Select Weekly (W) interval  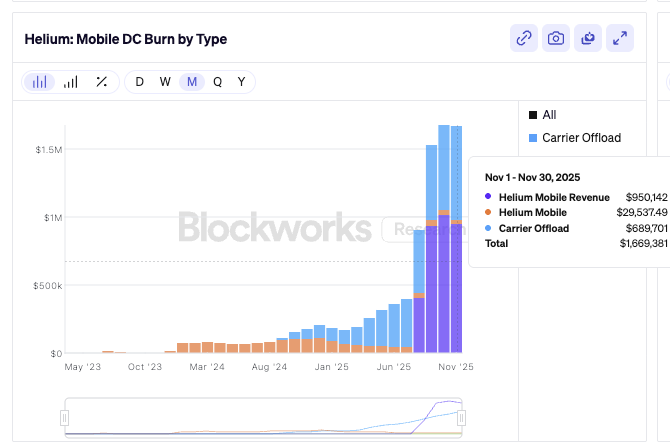coord(165,82)
